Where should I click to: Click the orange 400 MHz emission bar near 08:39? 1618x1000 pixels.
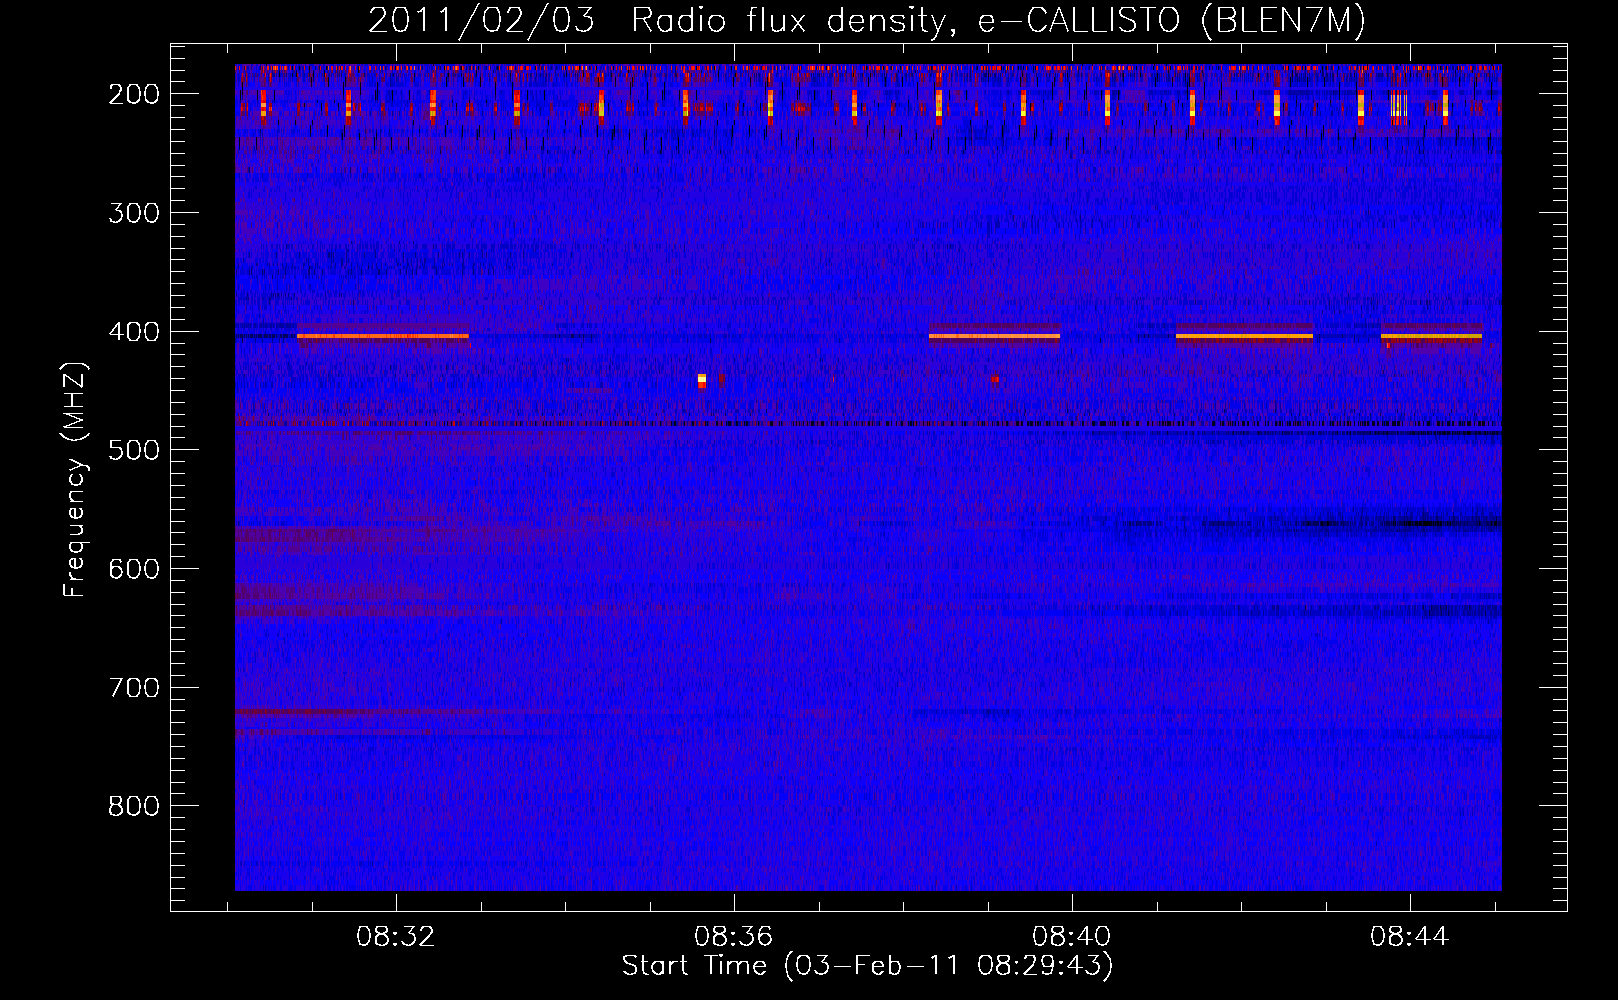coord(994,336)
